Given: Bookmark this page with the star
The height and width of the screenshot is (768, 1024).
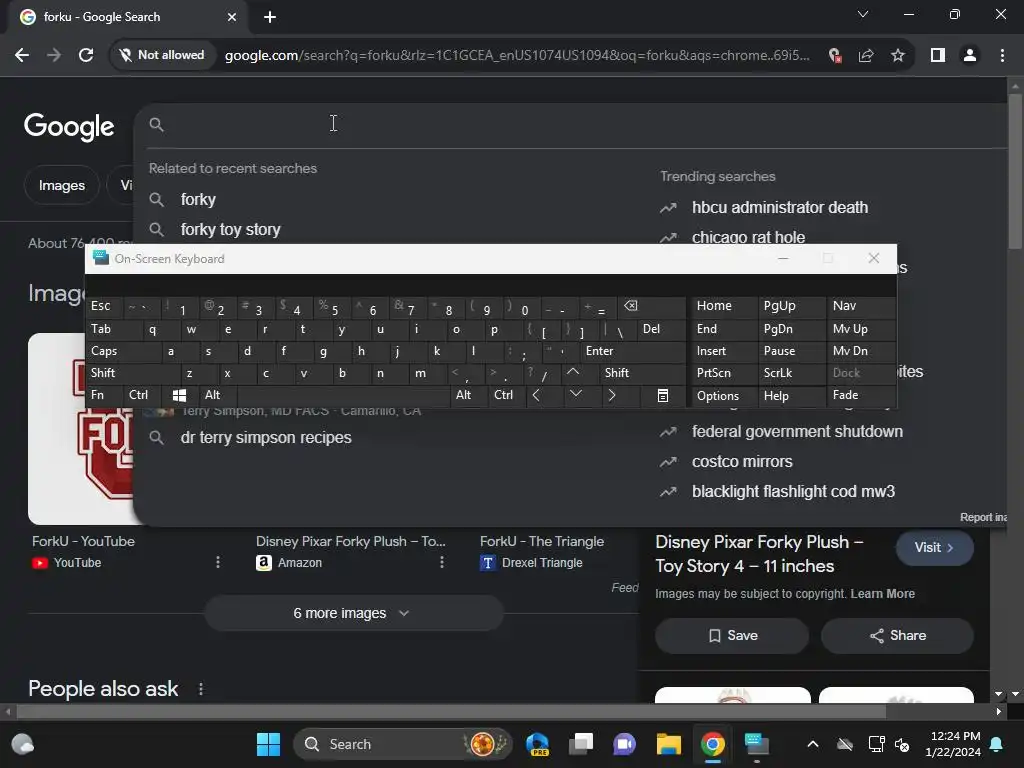Looking at the screenshot, I should coord(898,56).
